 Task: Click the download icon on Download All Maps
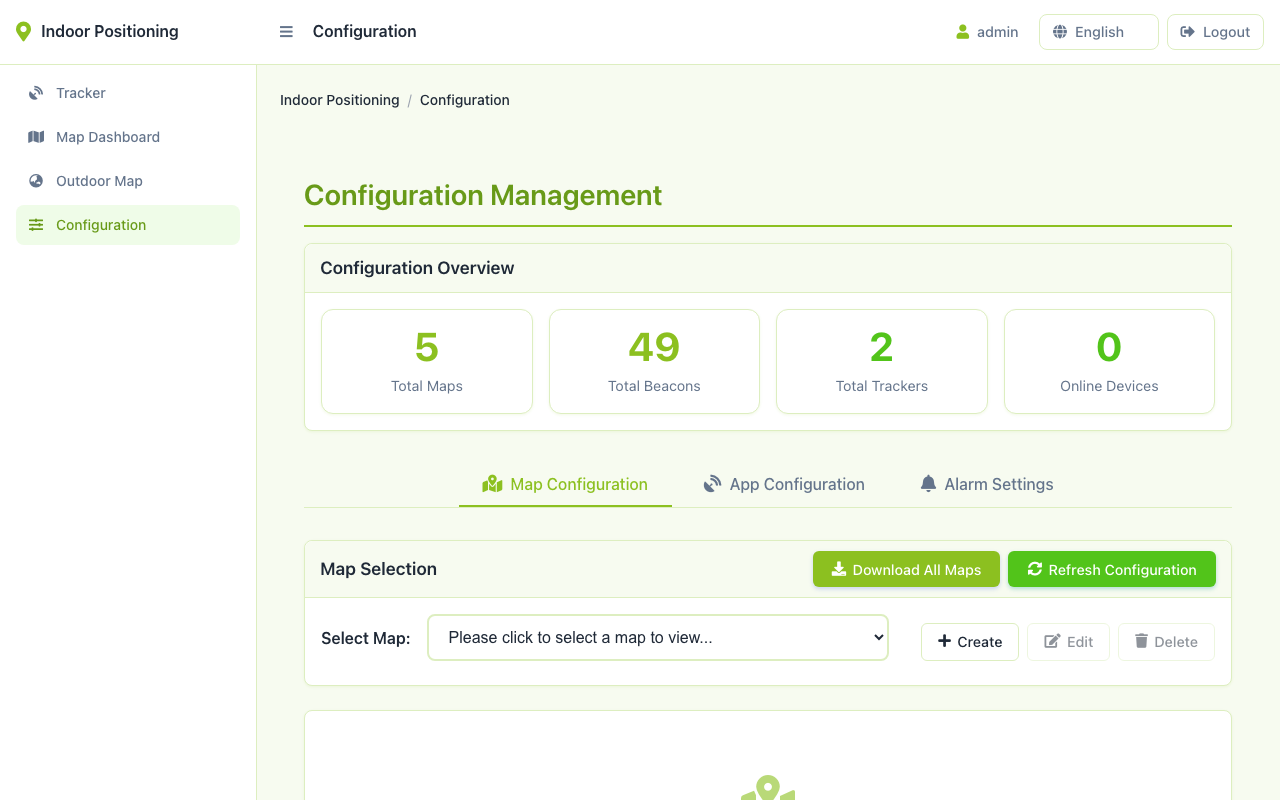[x=839, y=569]
